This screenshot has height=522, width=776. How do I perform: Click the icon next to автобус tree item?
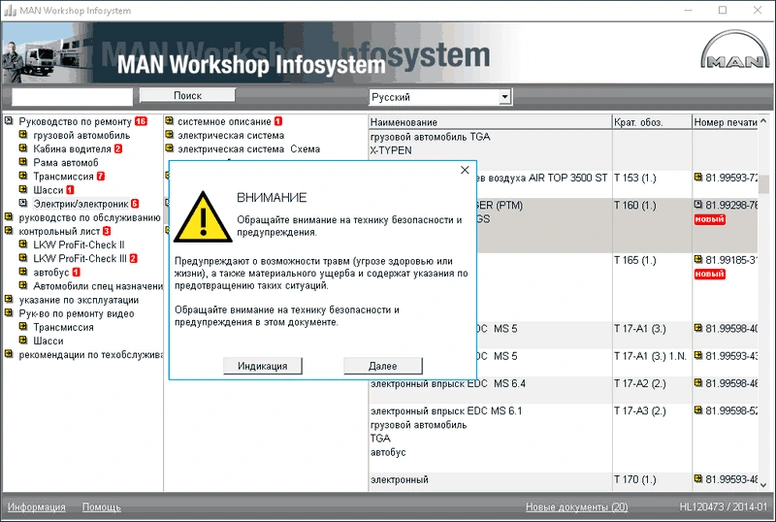click(23, 272)
